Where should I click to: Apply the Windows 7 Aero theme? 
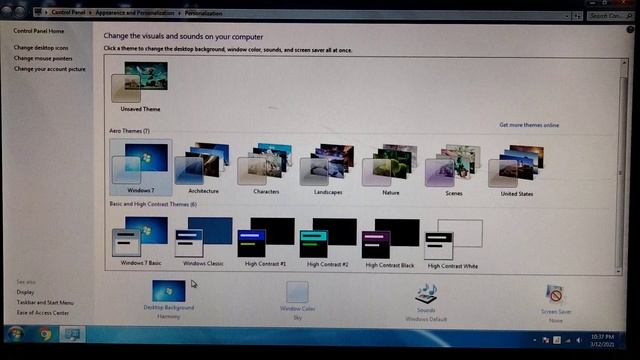pyautogui.click(x=141, y=167)
